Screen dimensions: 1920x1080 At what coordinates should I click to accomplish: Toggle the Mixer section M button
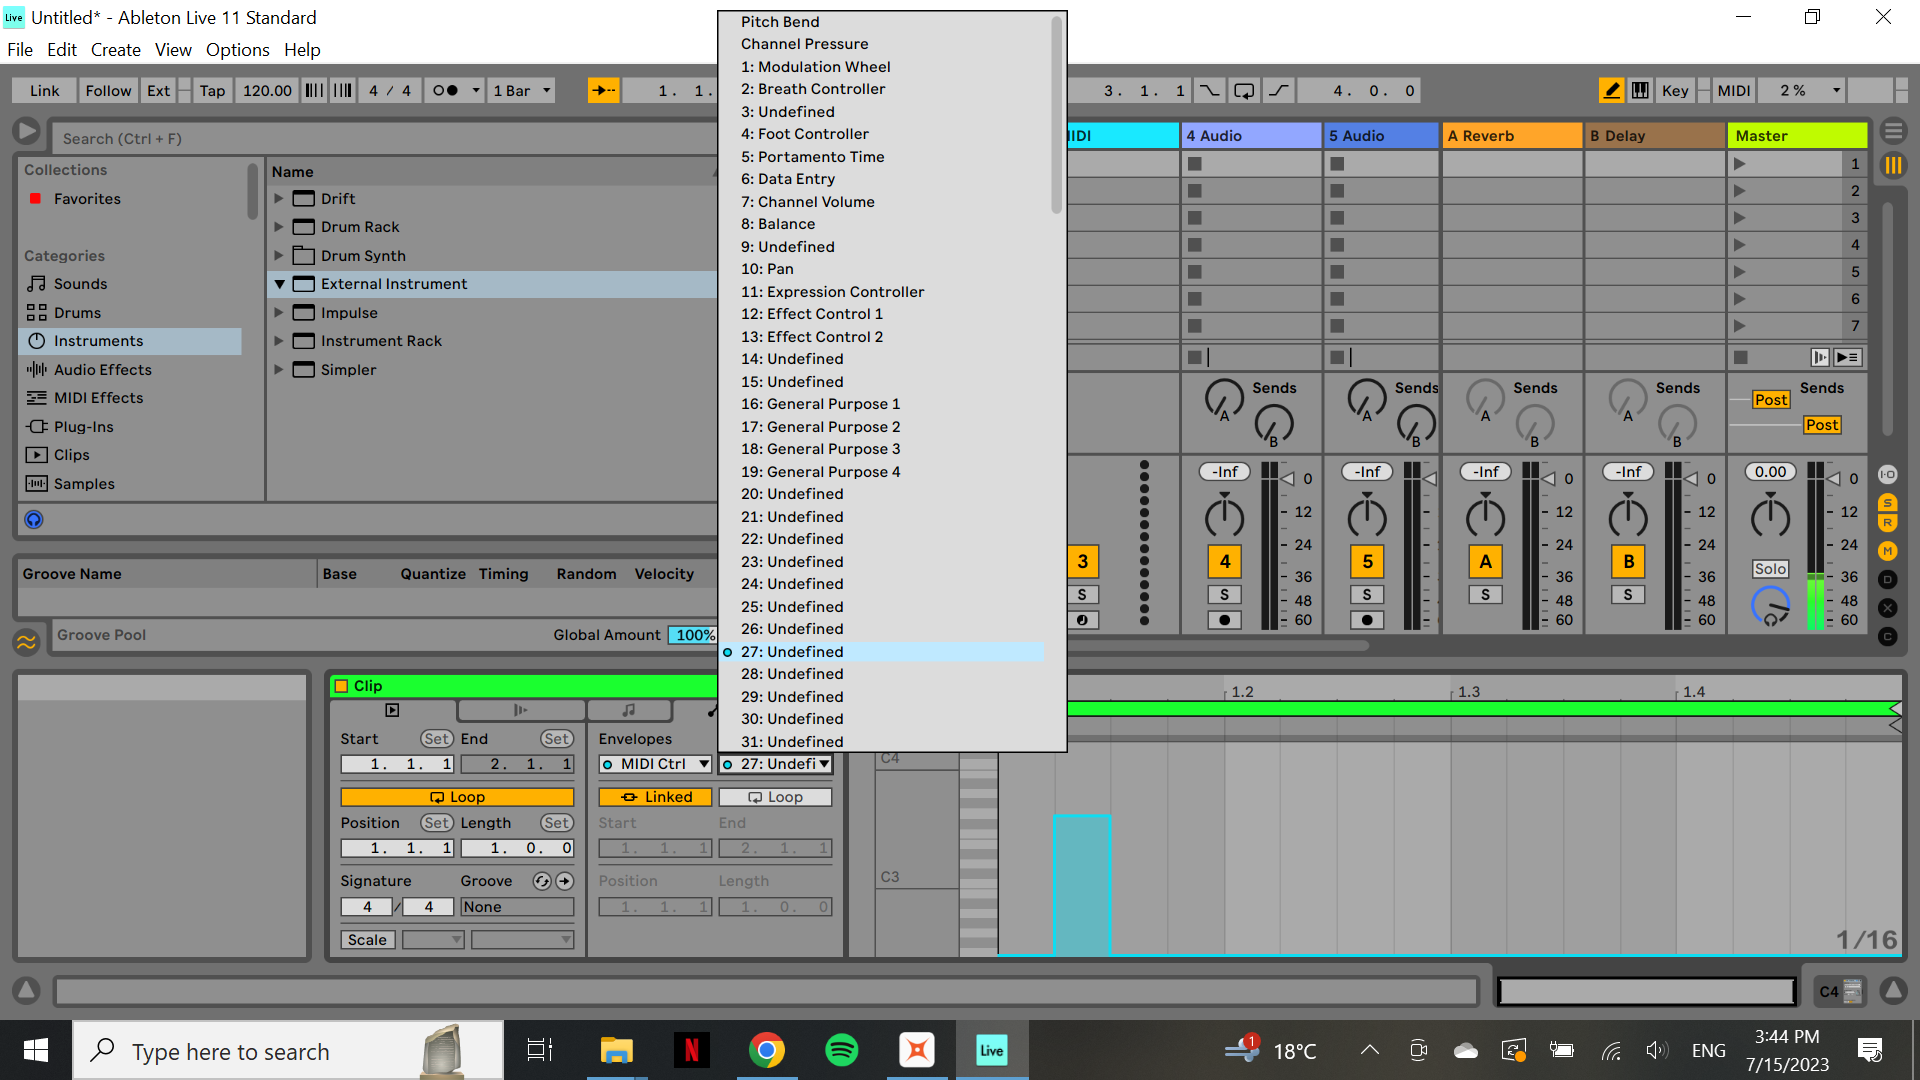(1887, 551)
